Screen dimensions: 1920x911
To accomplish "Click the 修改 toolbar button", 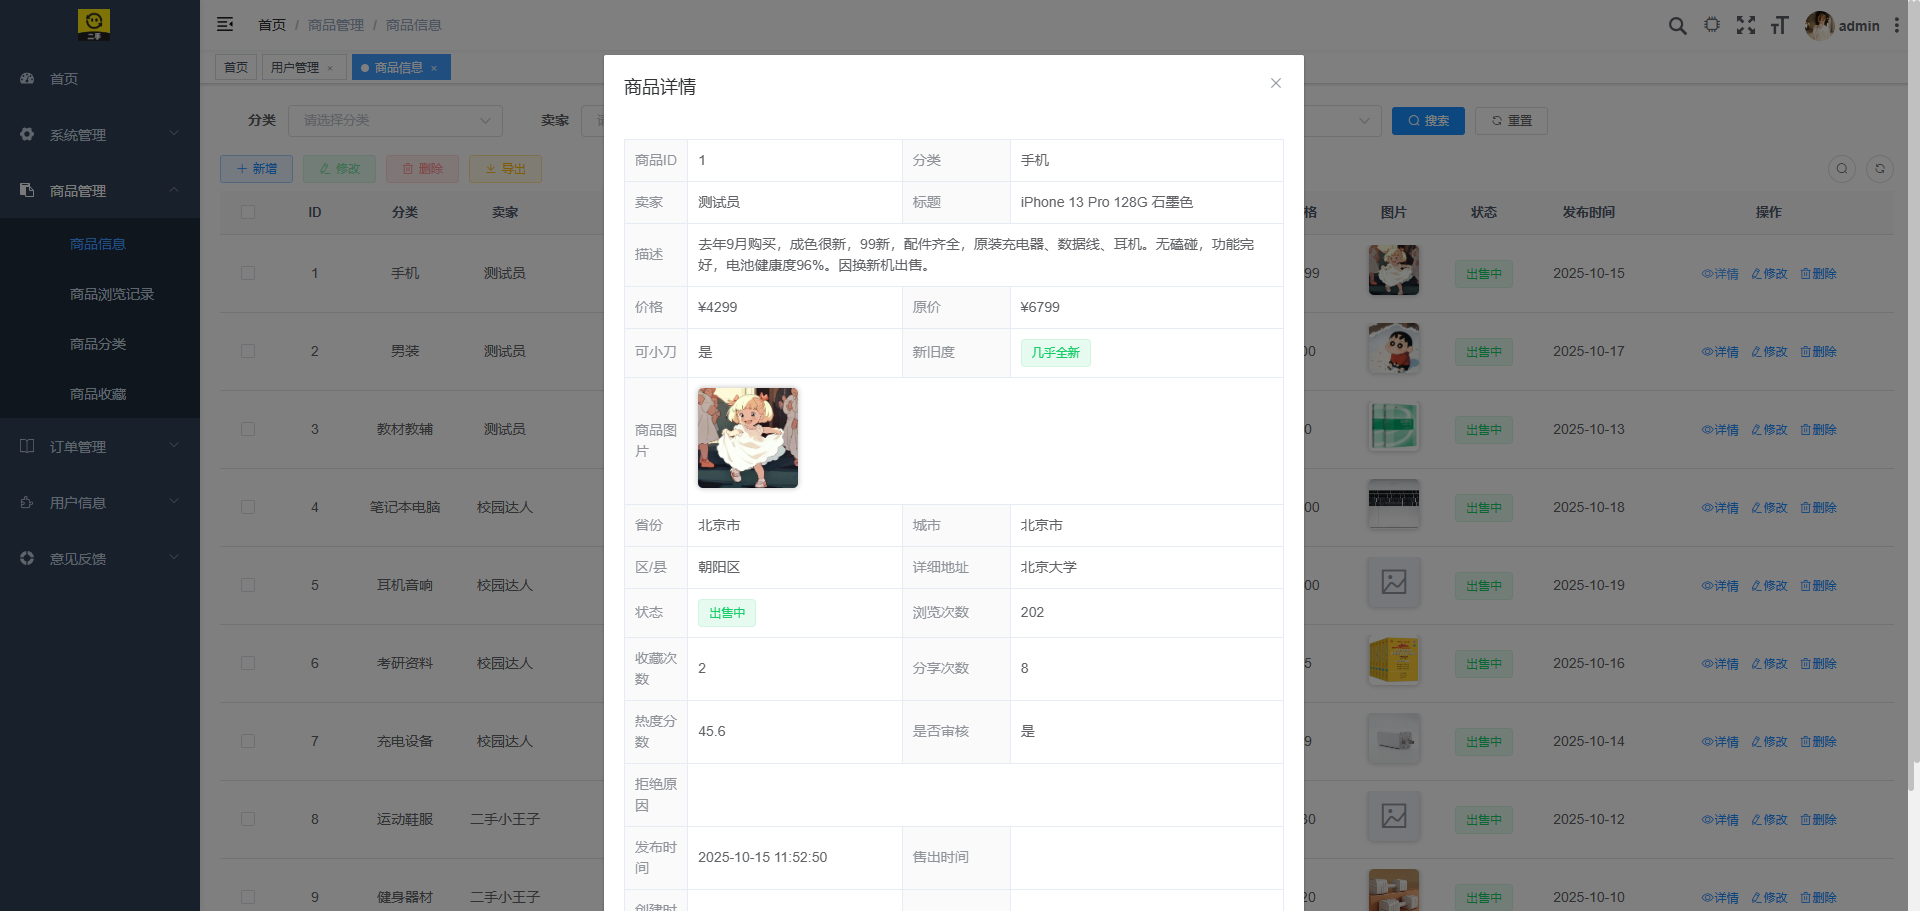I will pos(339,169).
